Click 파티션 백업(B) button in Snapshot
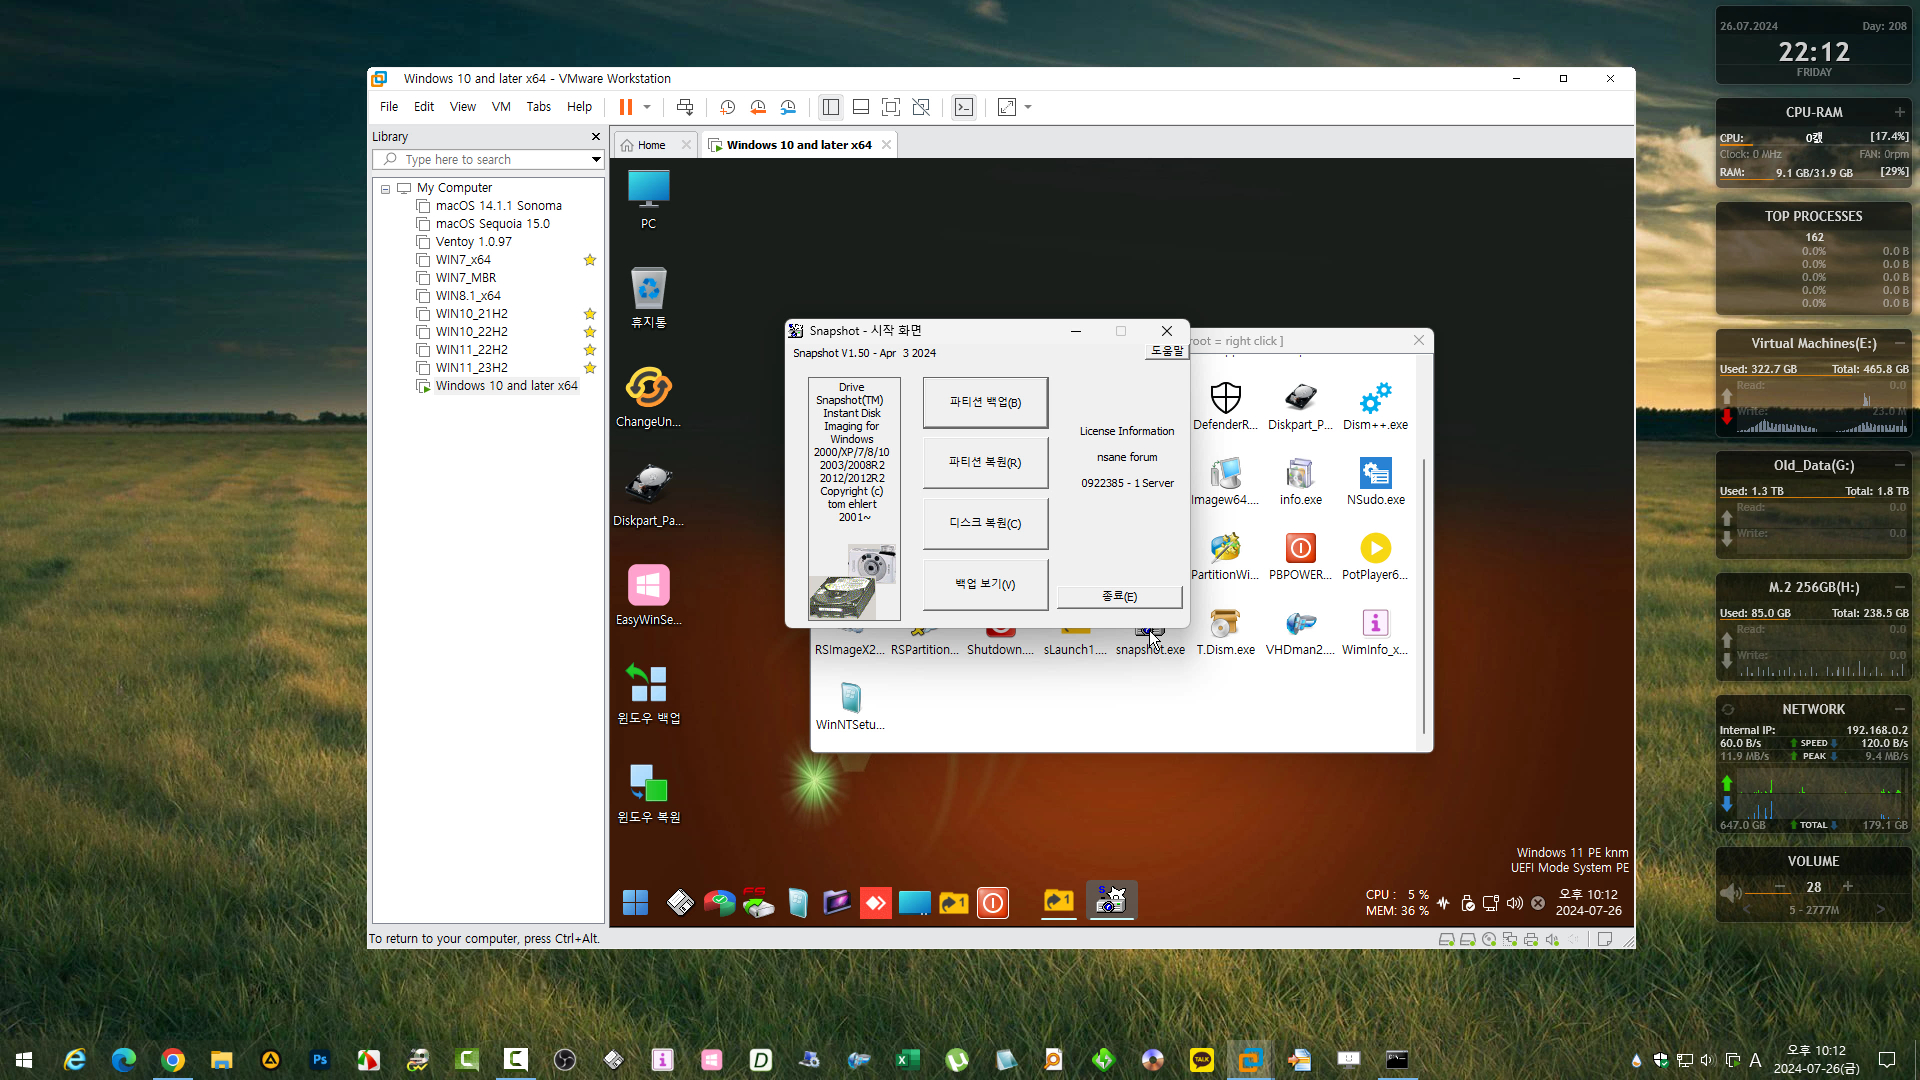1920x1080 pixels. coord(985,402)
